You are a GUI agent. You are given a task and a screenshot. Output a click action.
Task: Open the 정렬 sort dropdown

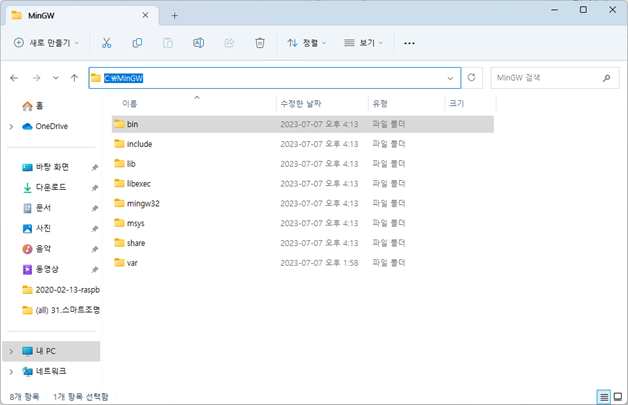click(307, 43)
